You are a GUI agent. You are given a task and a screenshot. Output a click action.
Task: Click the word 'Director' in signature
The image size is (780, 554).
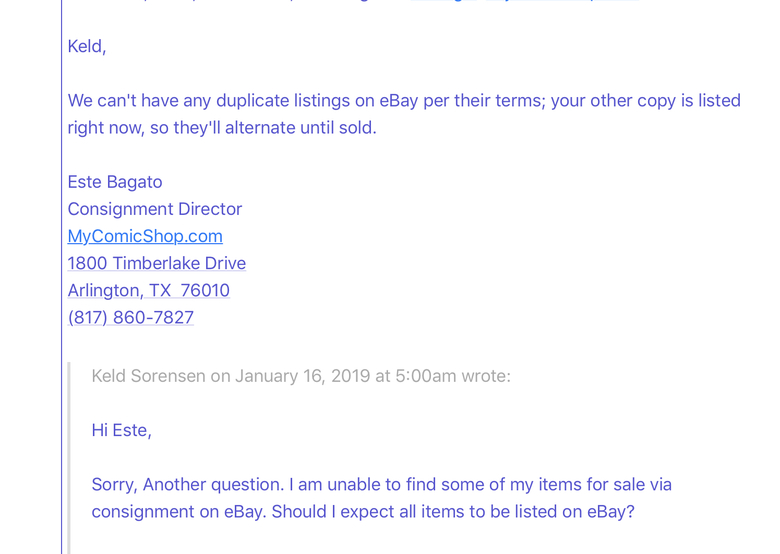pos(210,209)
